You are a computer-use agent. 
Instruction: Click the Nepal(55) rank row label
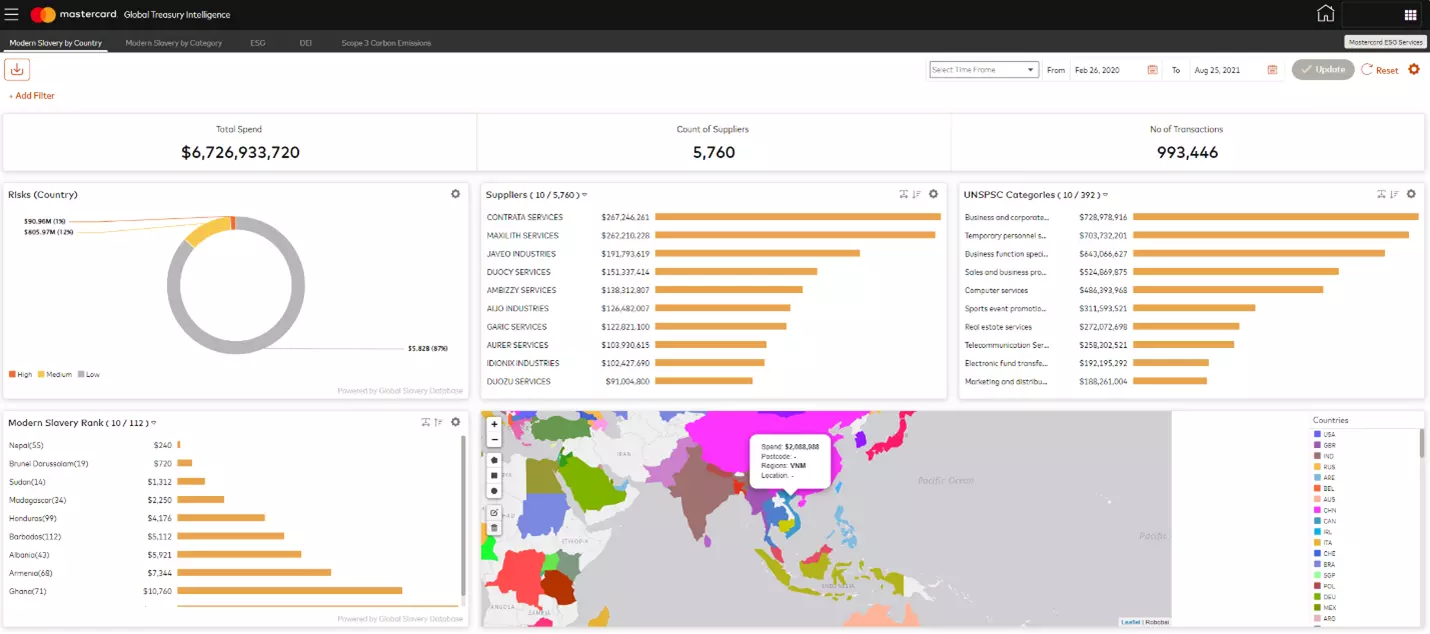(26, 445)
